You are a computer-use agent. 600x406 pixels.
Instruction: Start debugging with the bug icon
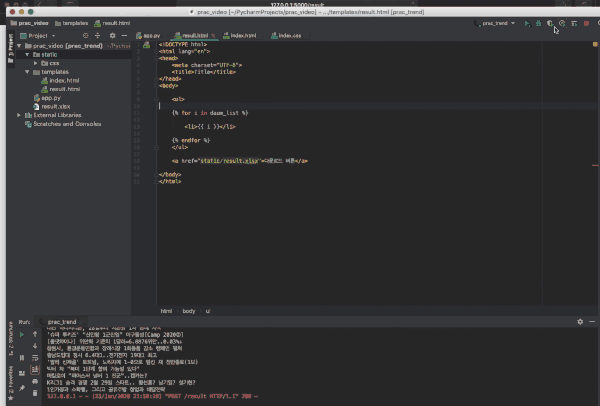(x=539, y=22)
